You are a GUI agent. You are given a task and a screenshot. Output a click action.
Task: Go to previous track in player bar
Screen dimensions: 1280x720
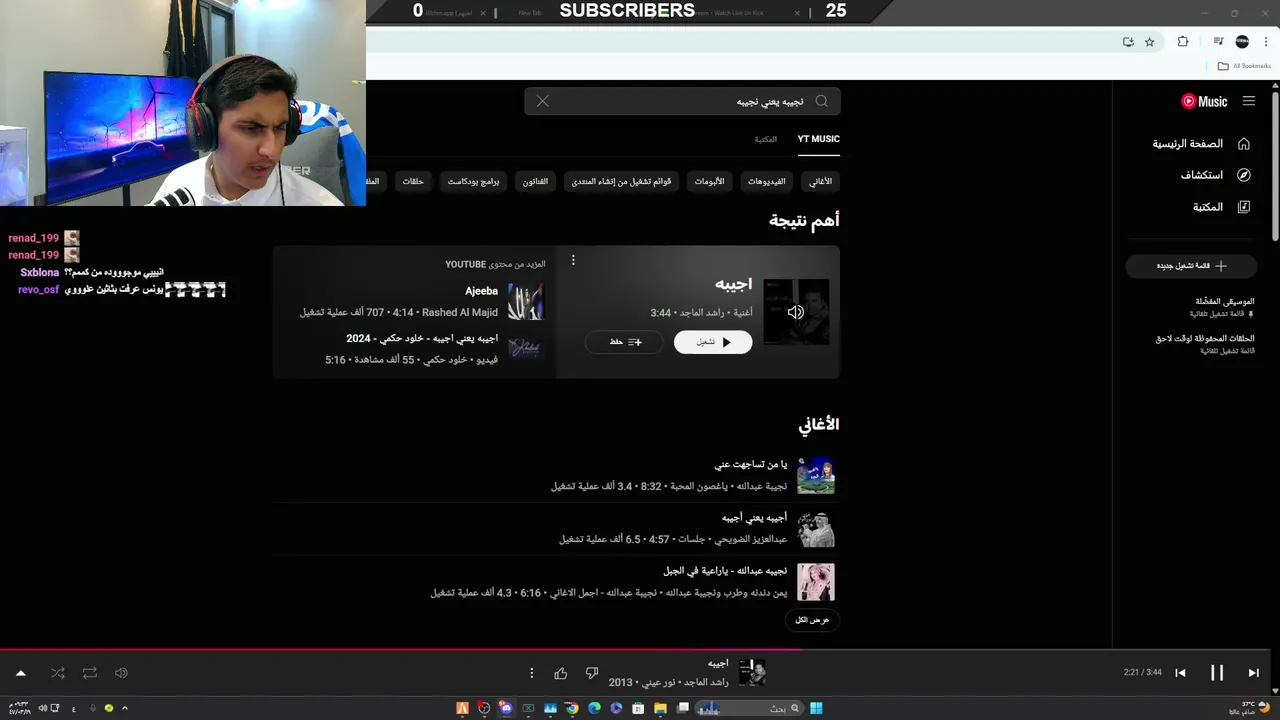click(x=1180, y=673)
